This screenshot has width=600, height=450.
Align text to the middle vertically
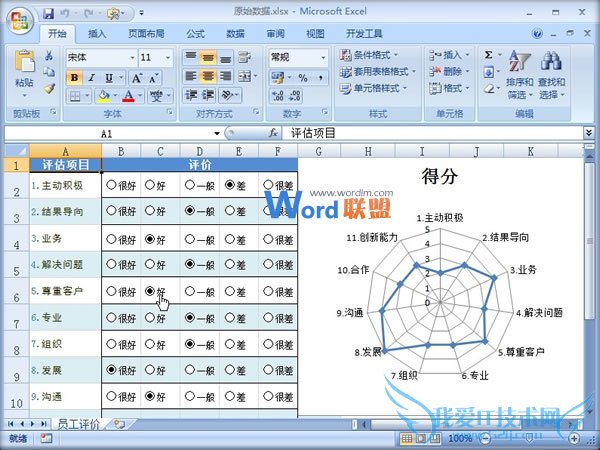(x=208, y=57)
